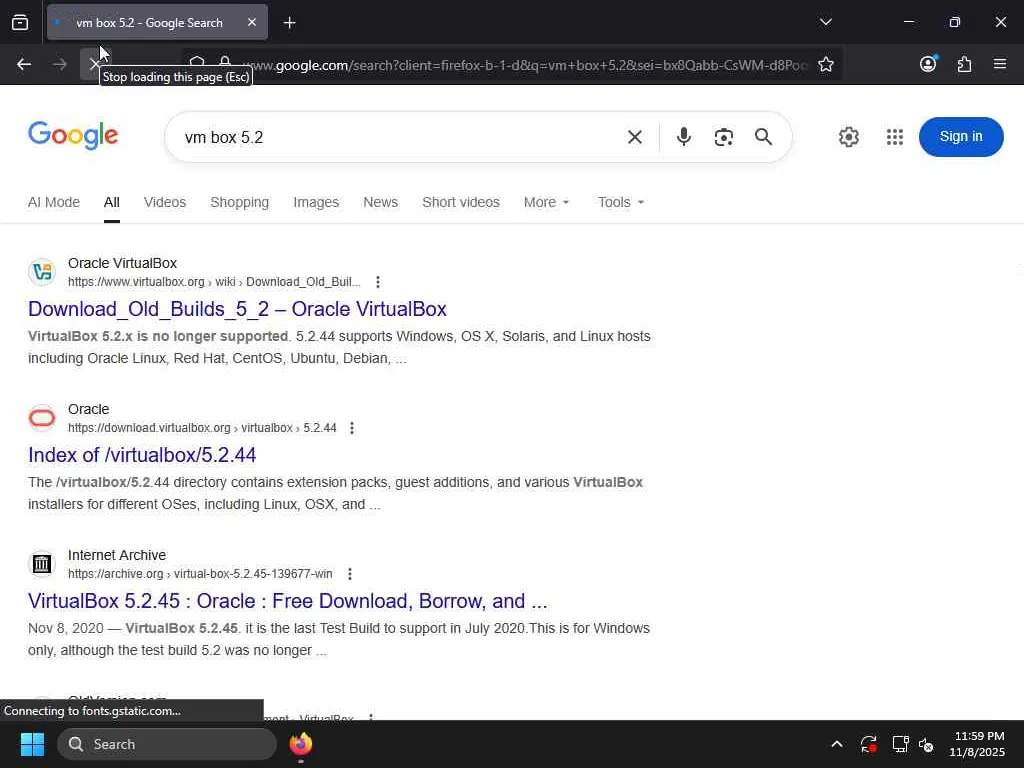Open options menu for archive.org result

coord(350,574)
